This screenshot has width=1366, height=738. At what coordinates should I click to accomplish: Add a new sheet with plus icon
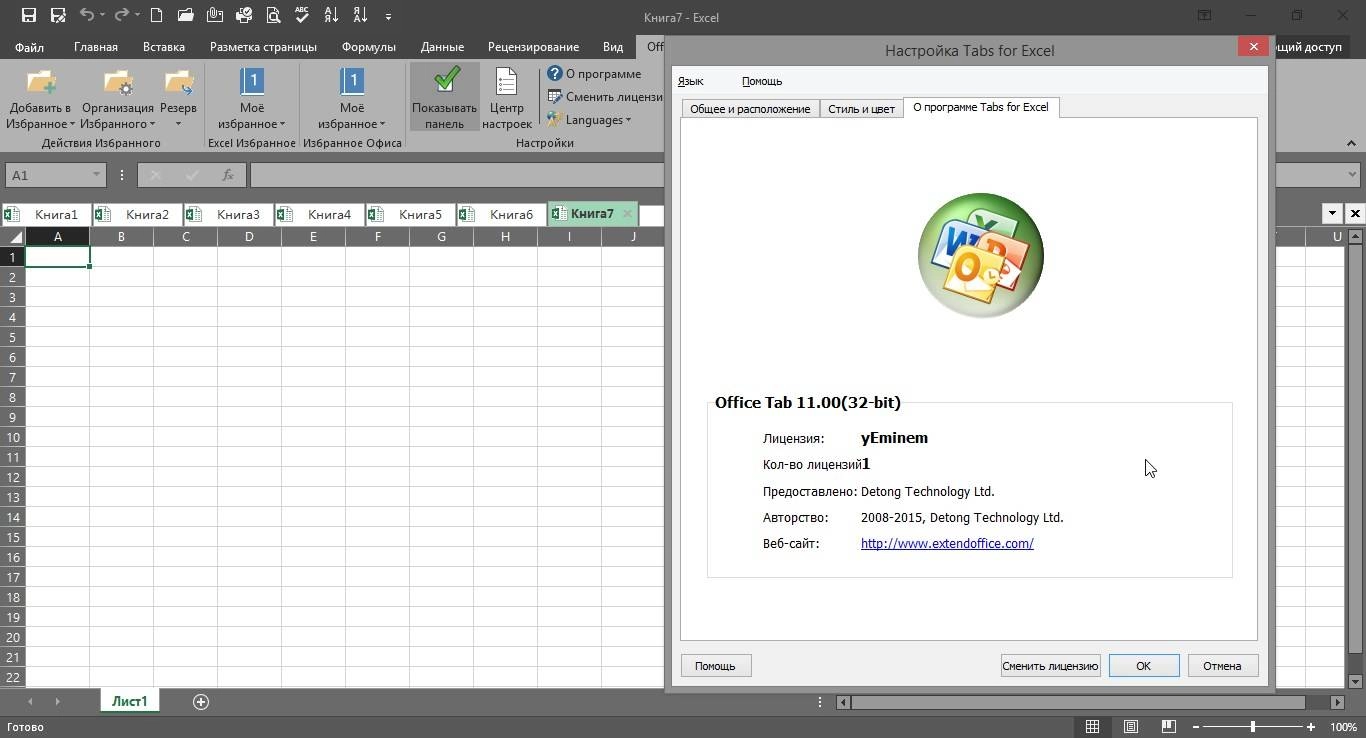click(201, 702)
